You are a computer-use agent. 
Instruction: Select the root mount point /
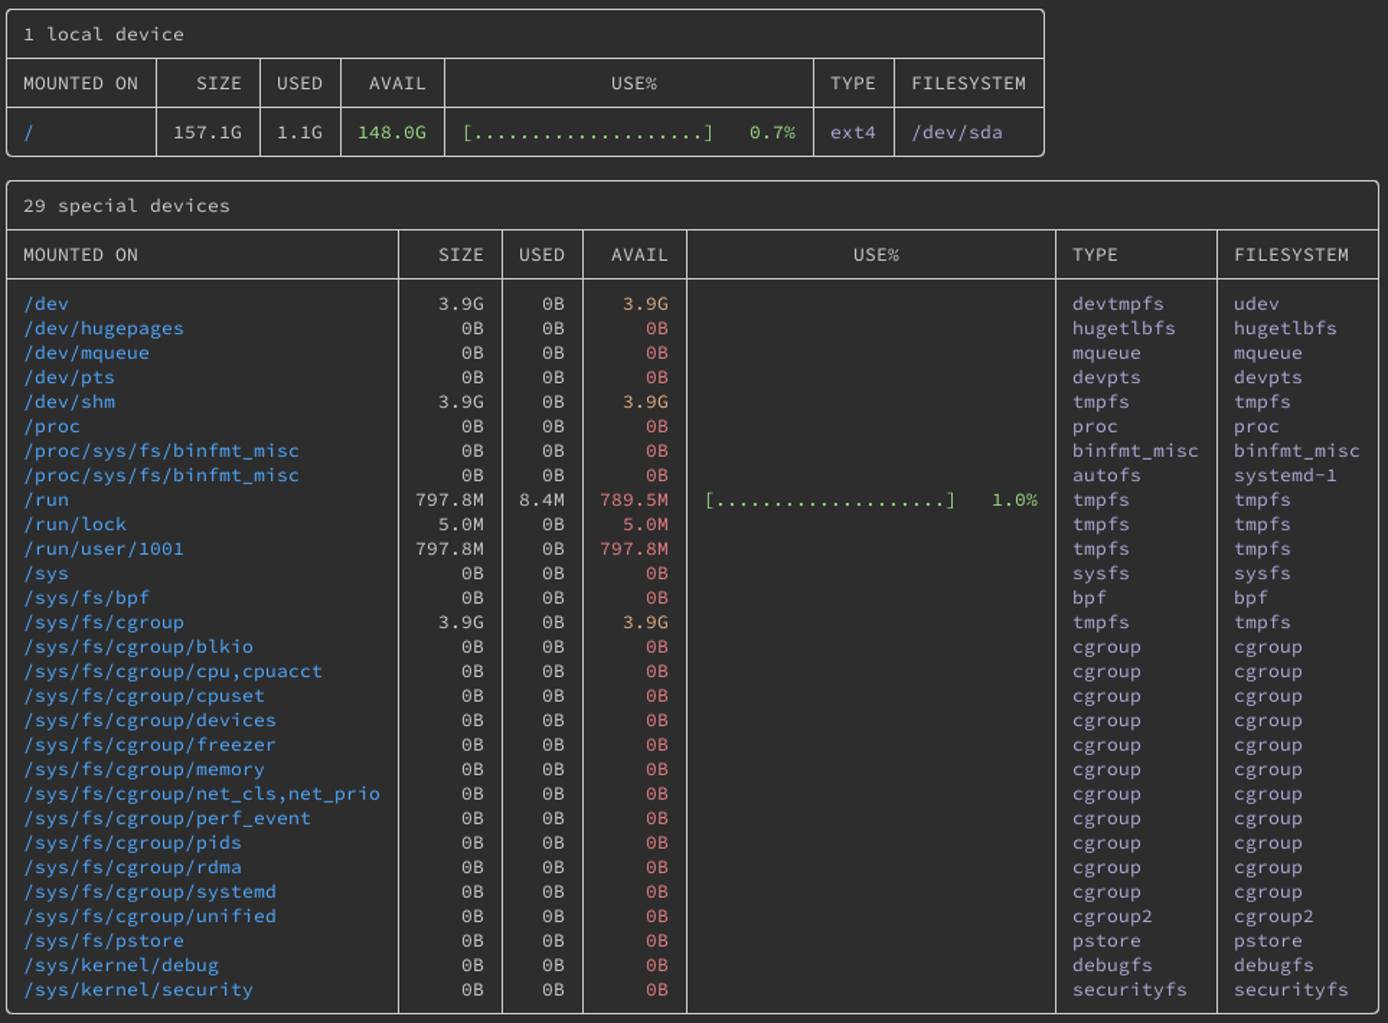point(28,131)
